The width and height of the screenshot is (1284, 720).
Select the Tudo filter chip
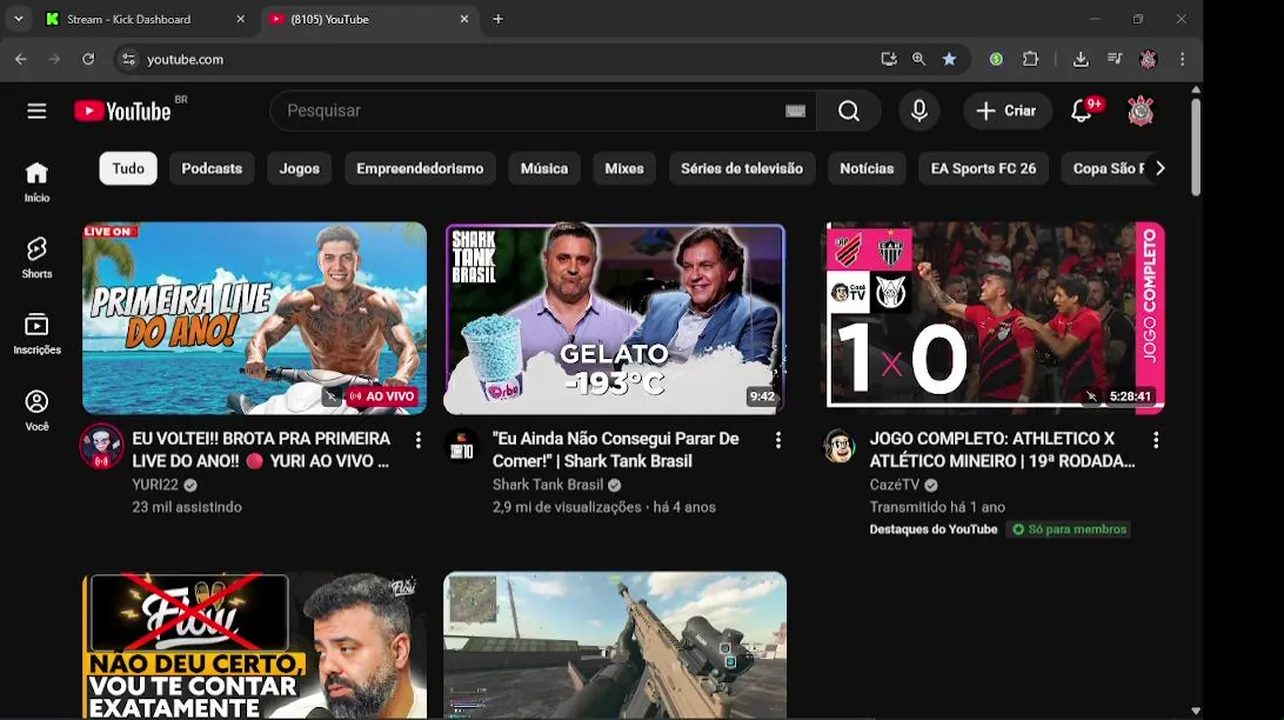(x=128, y=168)
